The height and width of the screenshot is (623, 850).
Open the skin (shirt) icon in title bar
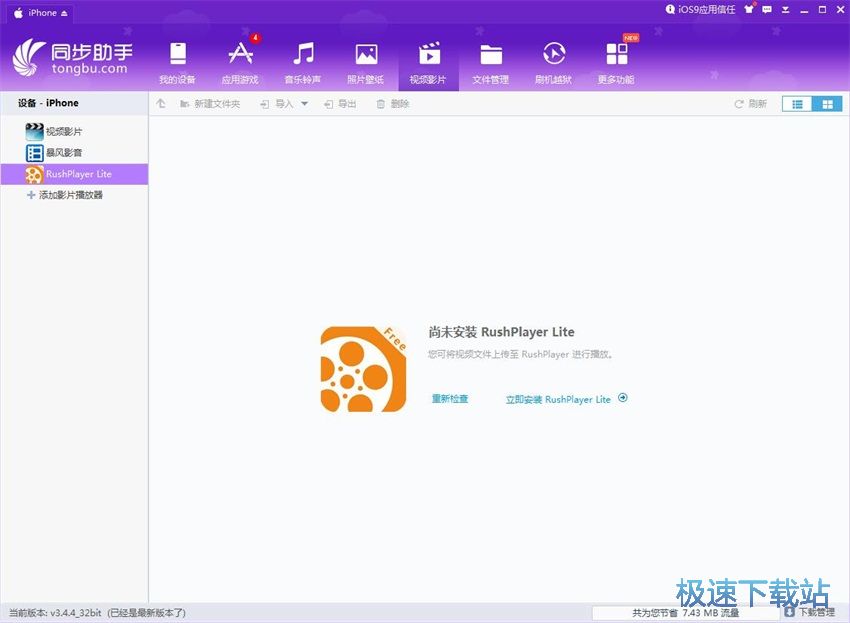click(749, 9)
